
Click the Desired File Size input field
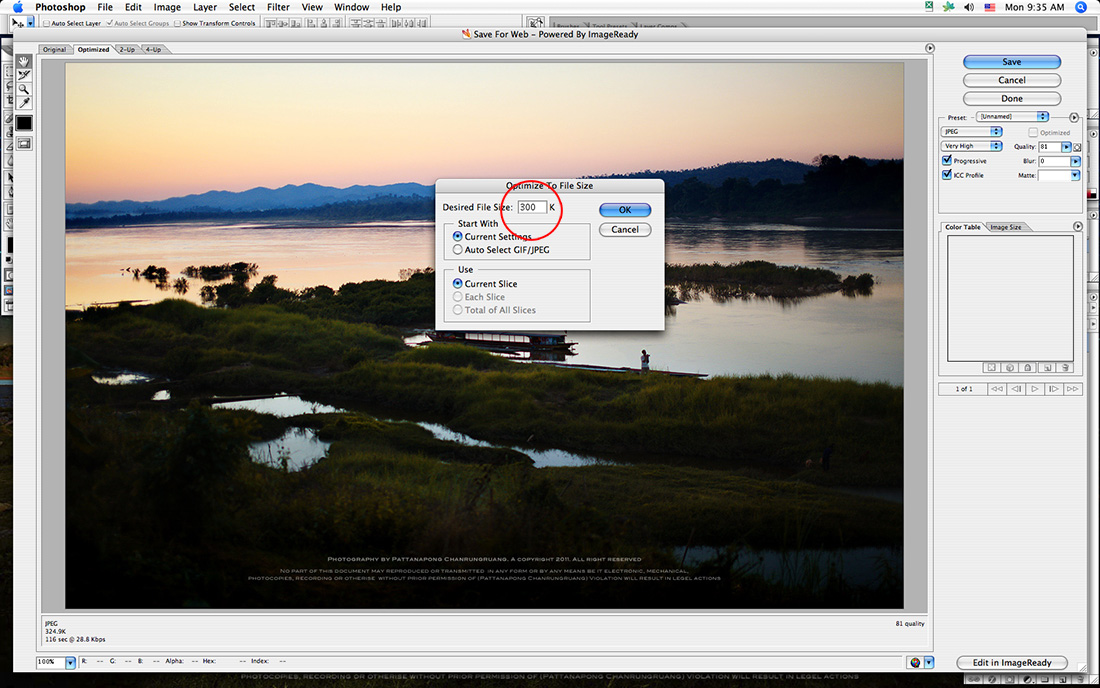[x=531, y=207]
